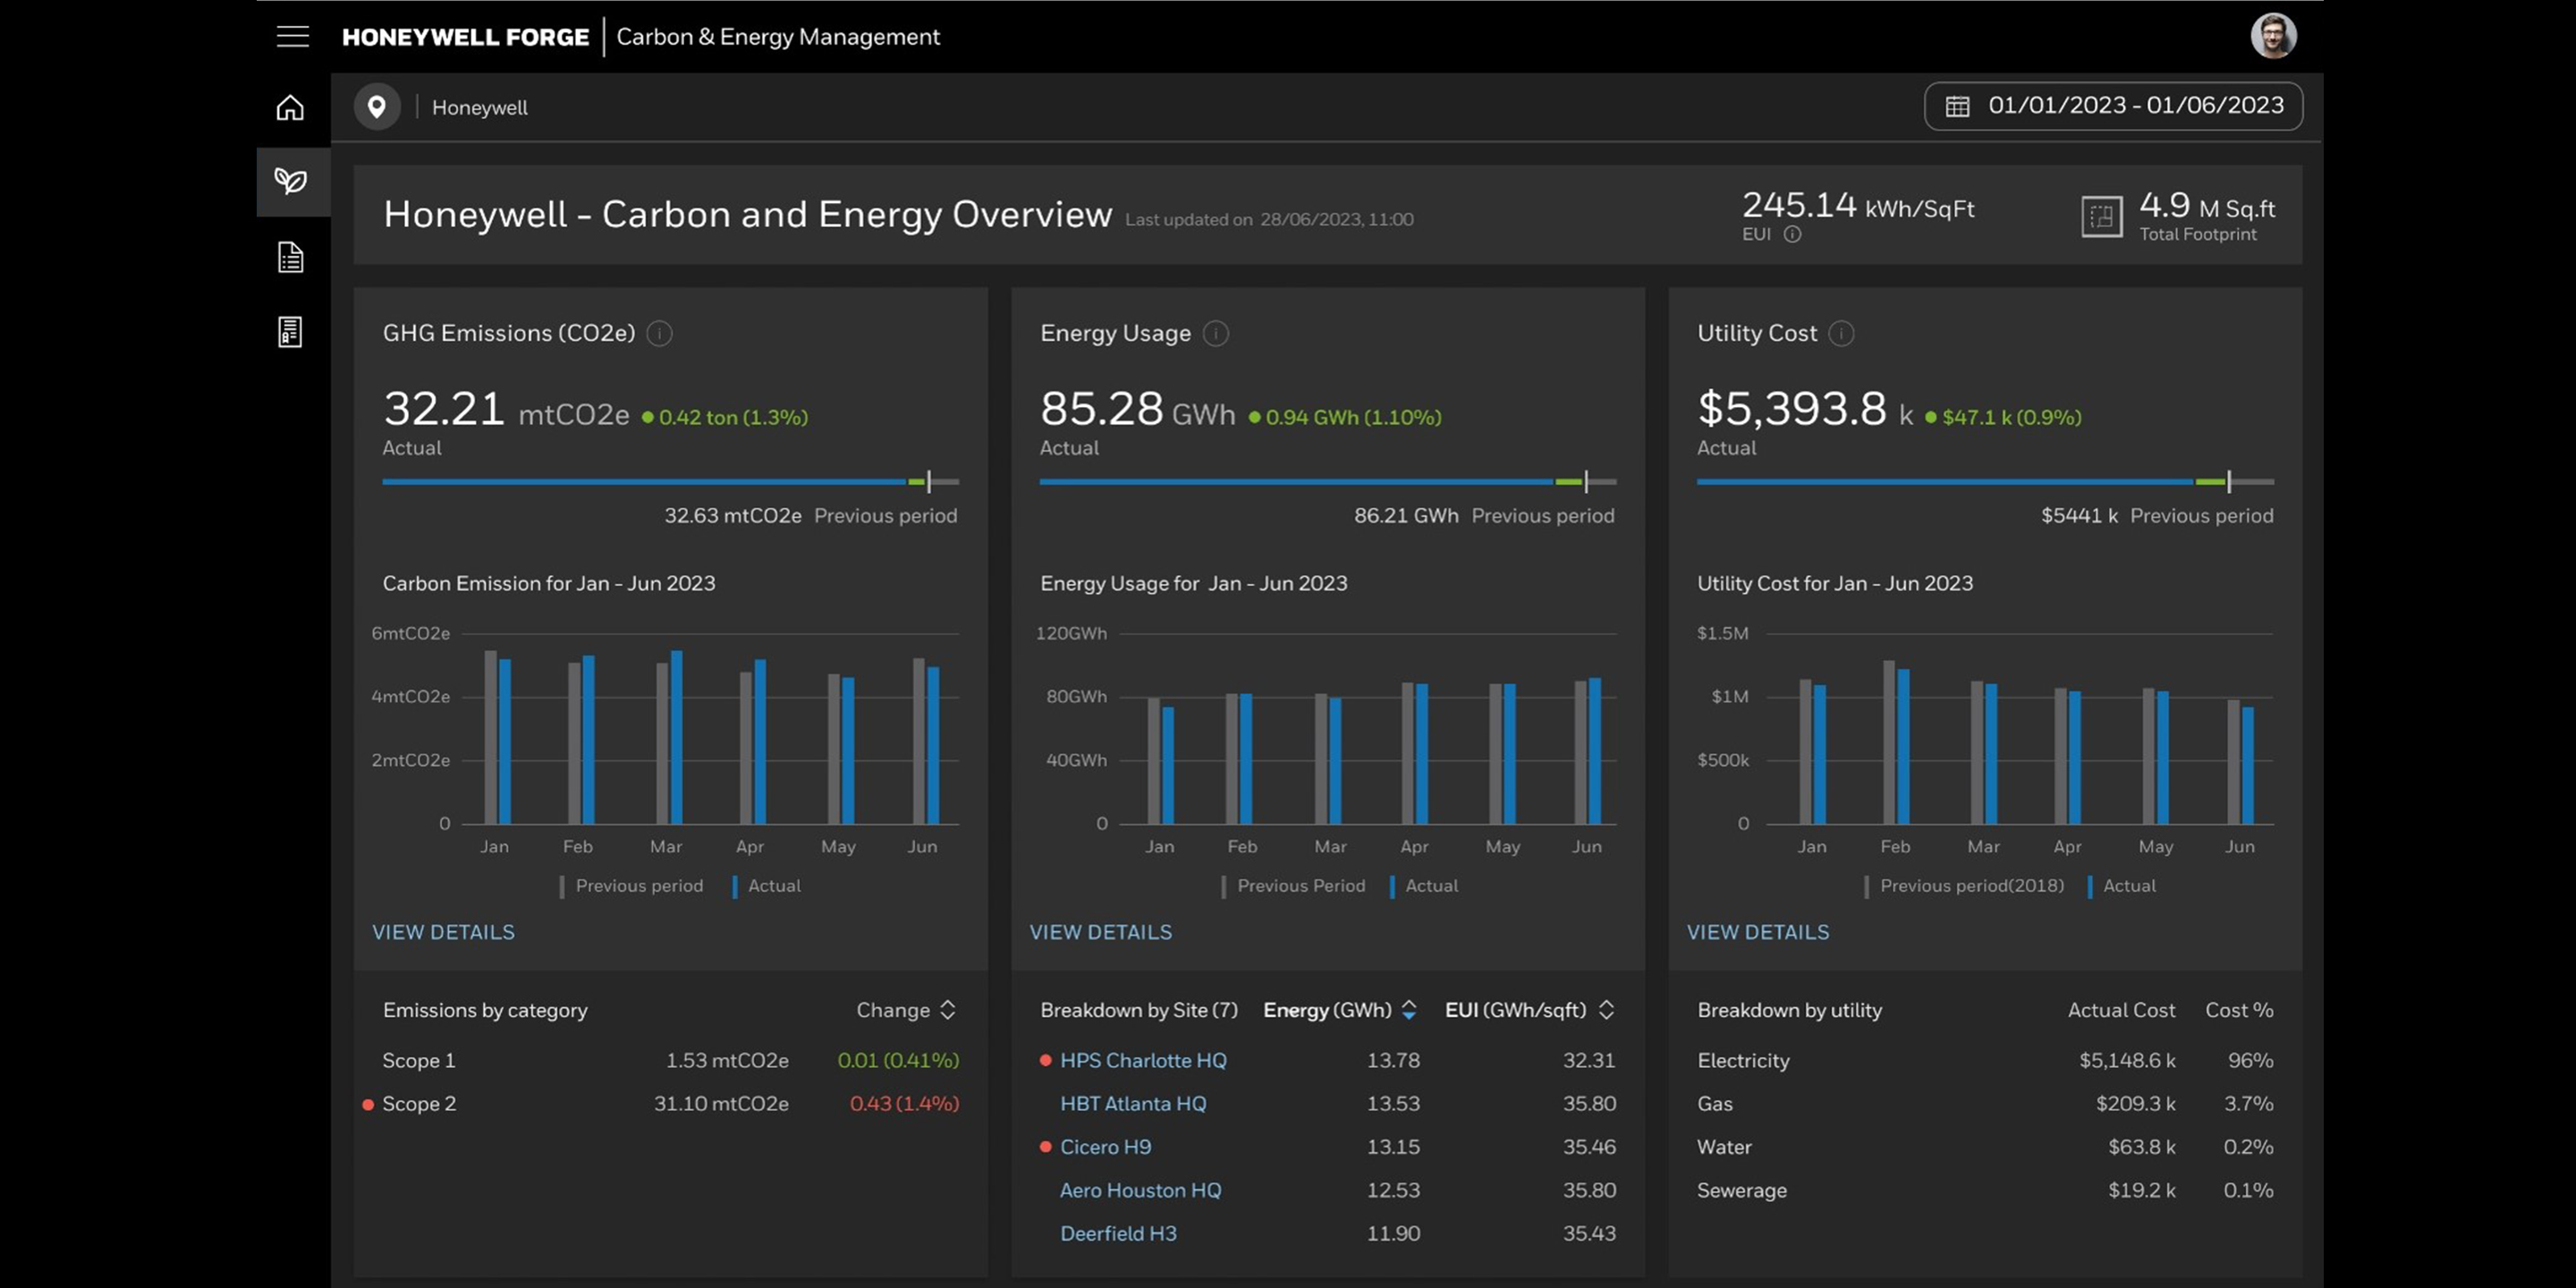Sort emissions by Change column

[x=947, y=1010]
